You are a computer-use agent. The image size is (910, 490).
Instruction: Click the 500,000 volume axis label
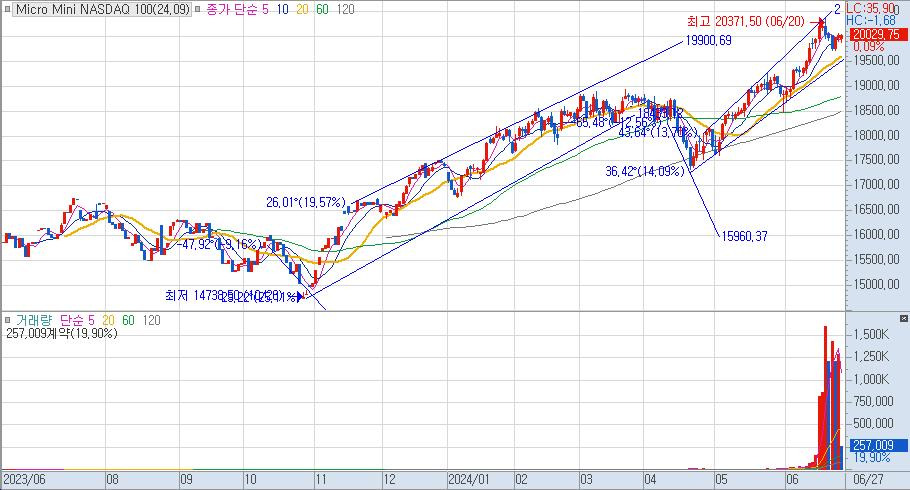point(874,423)
